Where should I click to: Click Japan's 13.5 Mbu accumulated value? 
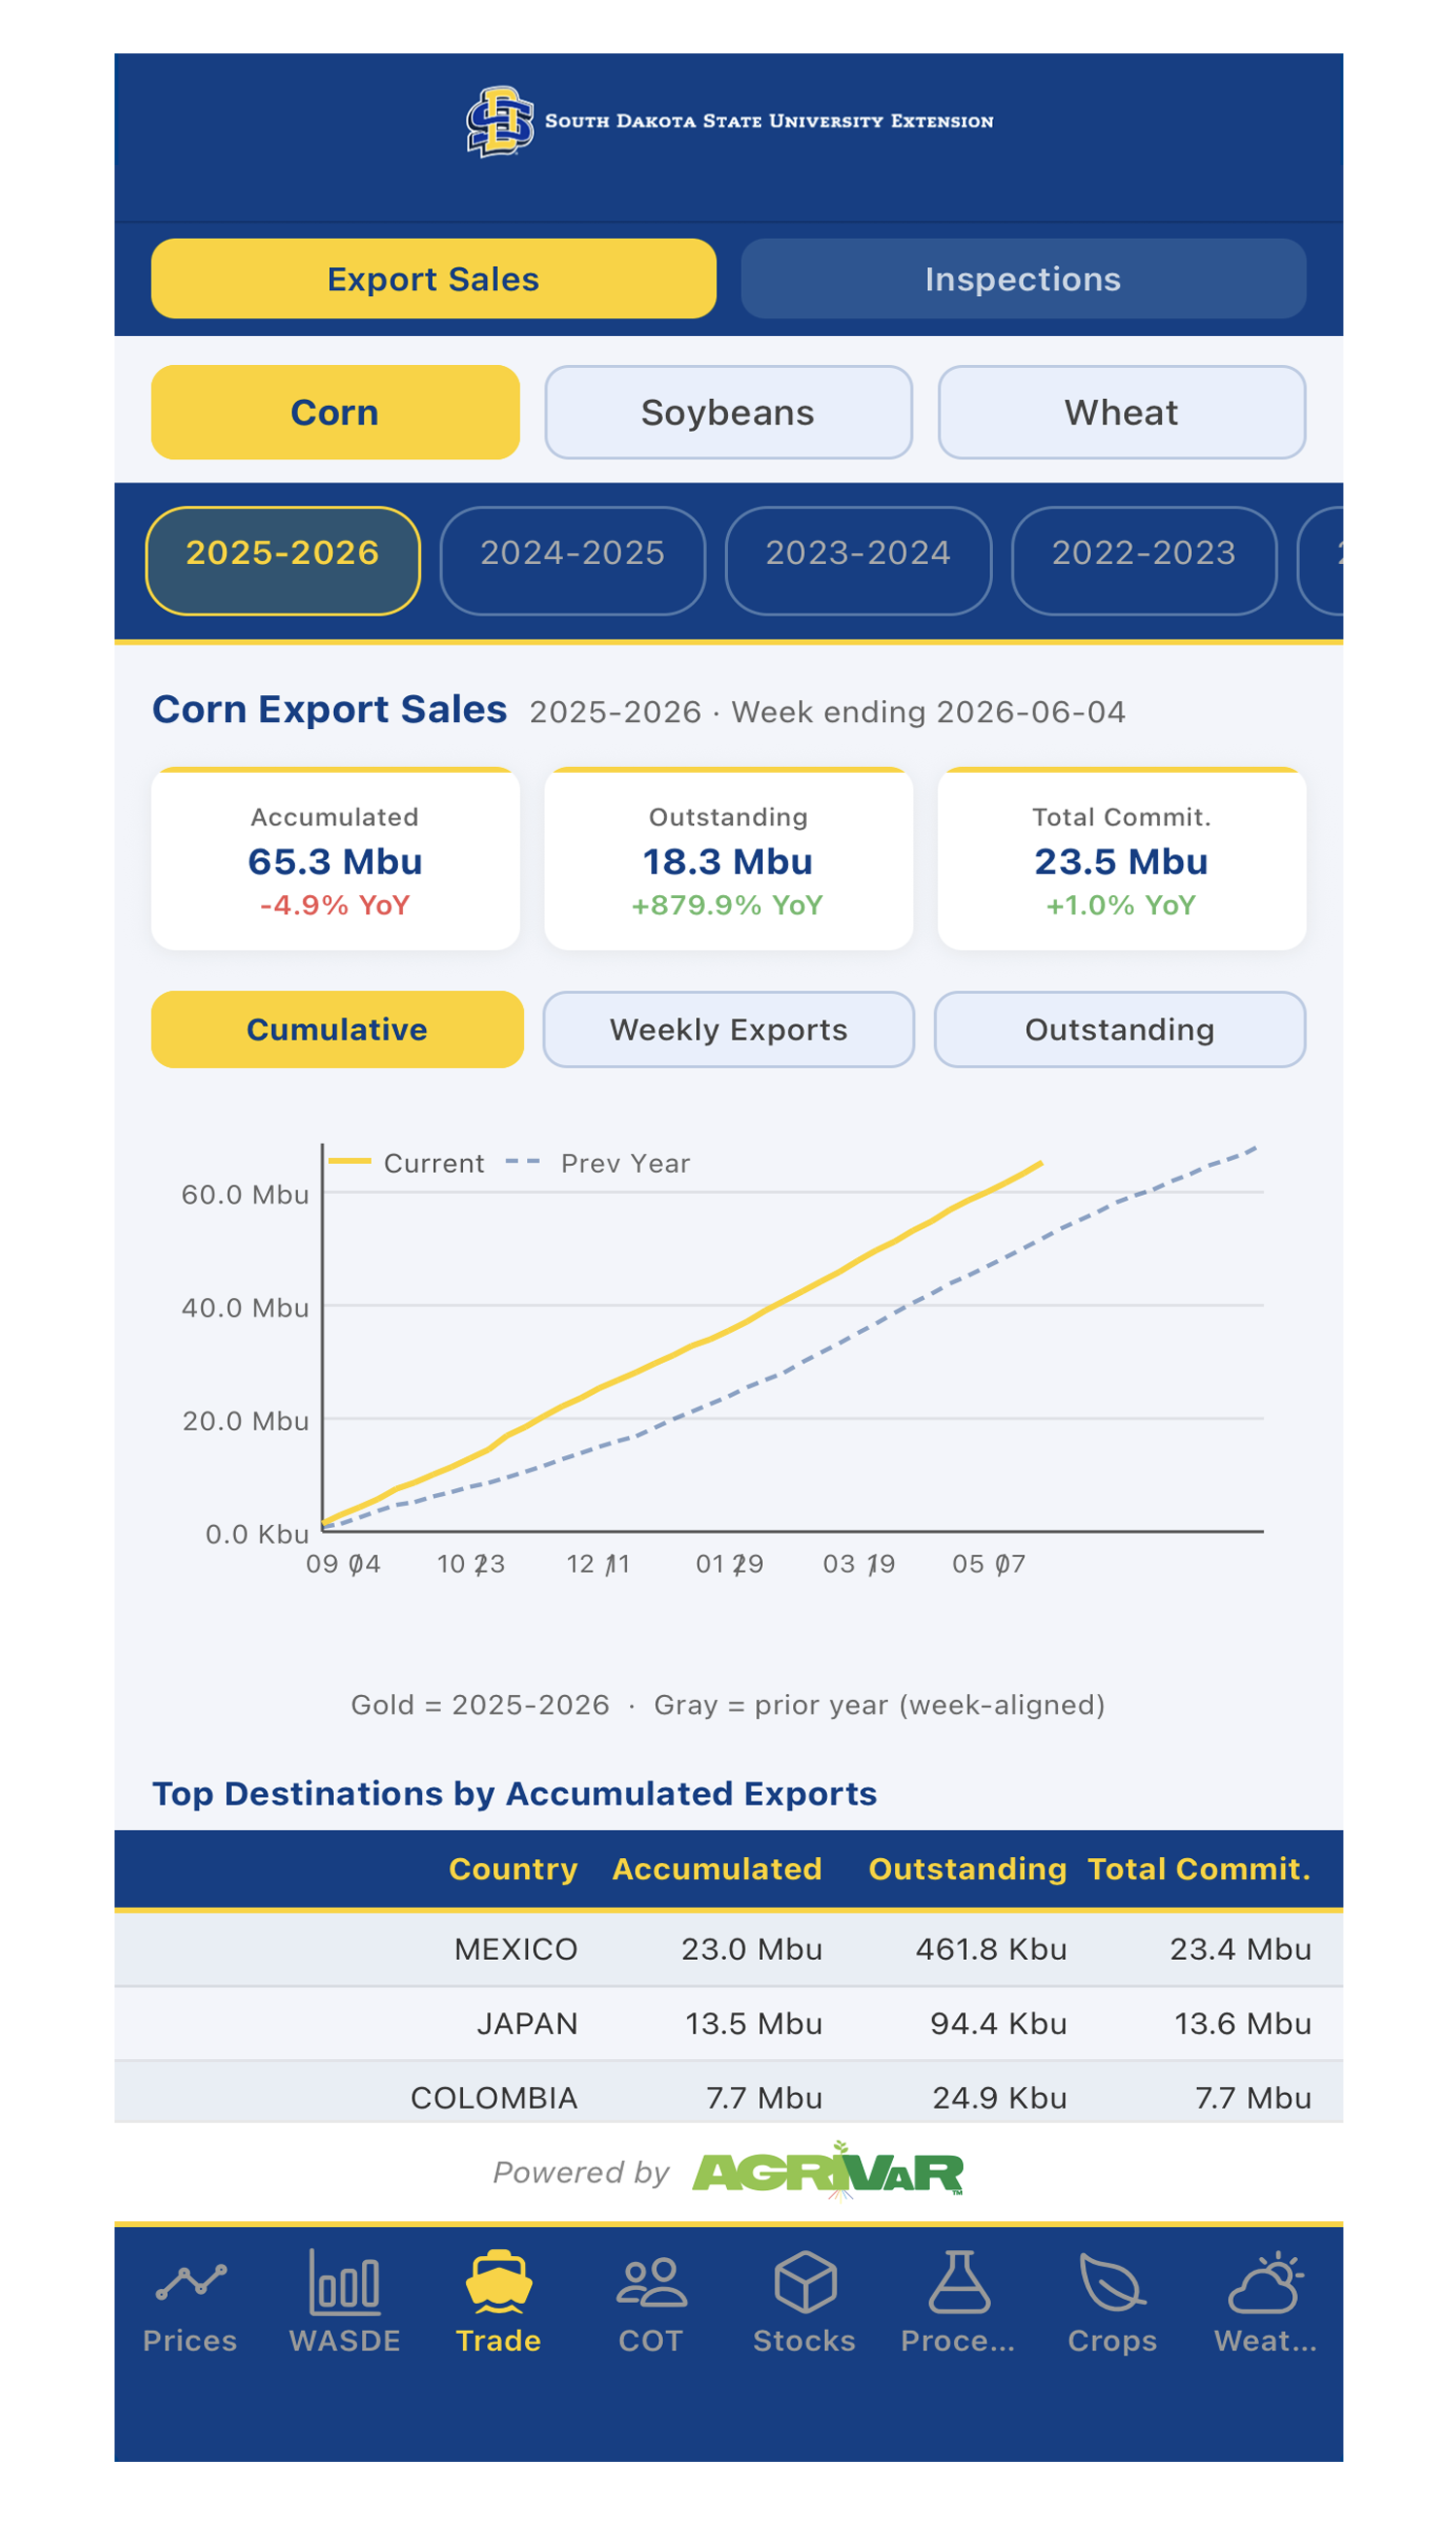click(753, 2023)
